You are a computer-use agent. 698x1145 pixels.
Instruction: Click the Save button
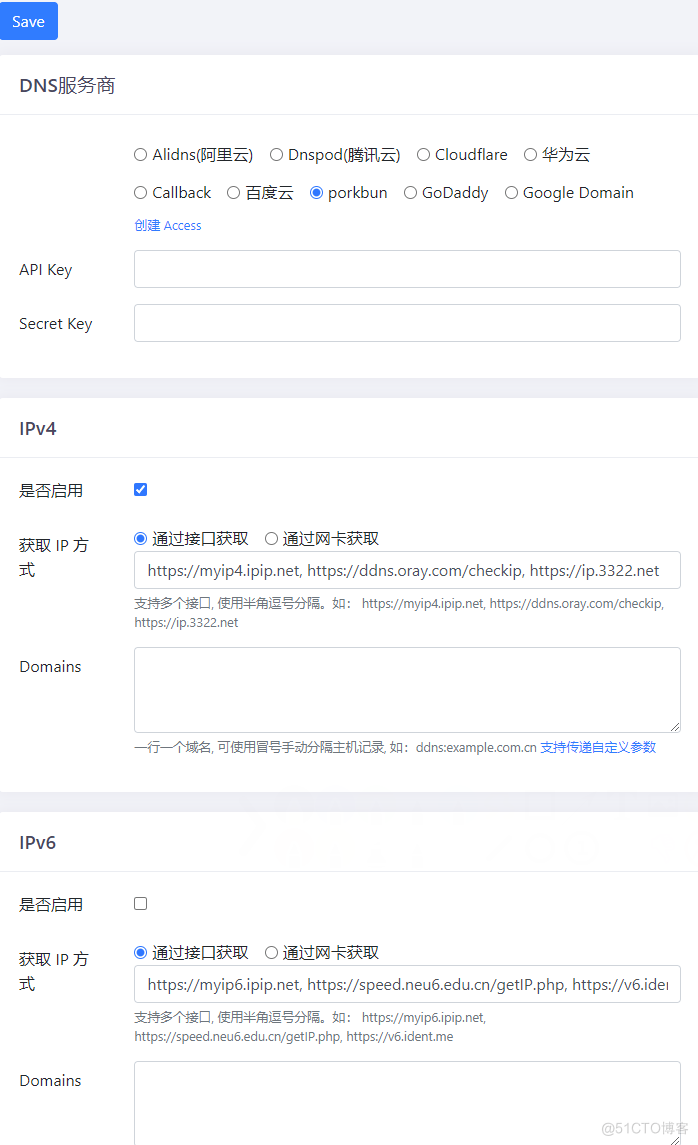(28, 21)
